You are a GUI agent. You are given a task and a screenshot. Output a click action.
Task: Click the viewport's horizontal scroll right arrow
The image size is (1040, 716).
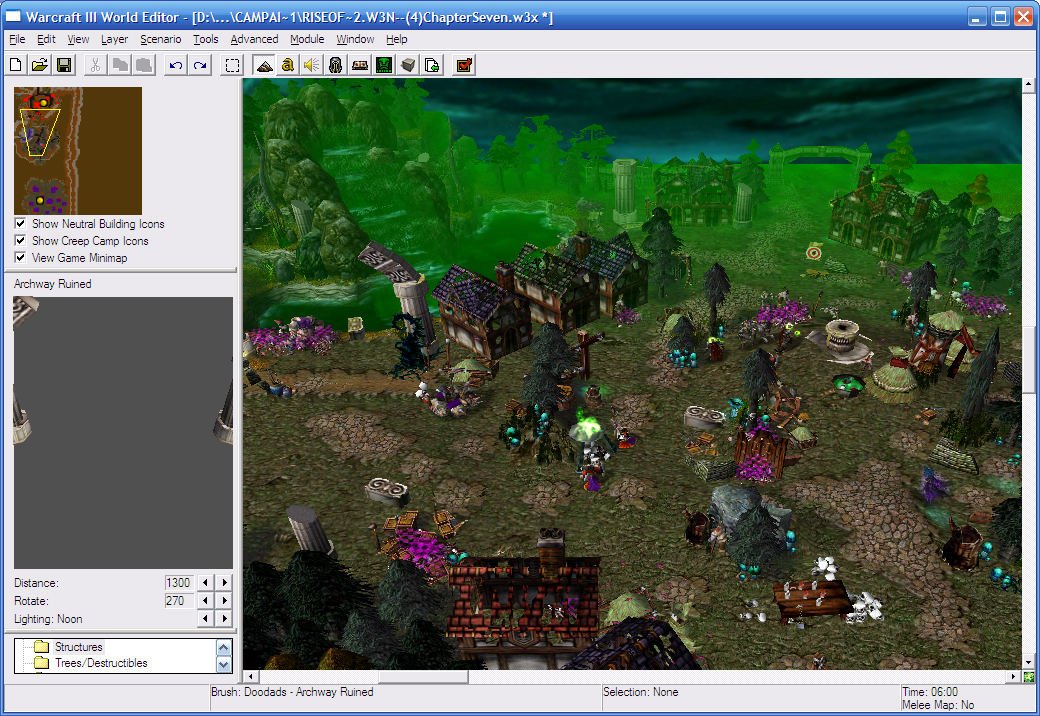1014,677
